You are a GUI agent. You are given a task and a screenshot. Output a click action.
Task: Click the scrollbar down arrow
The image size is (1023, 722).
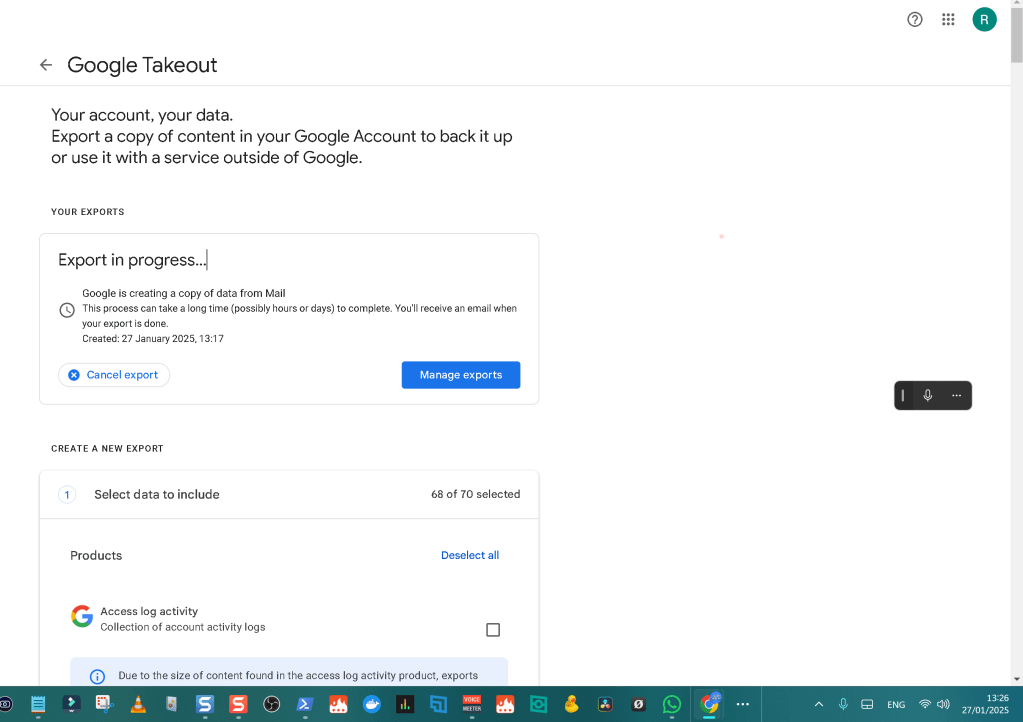[1016, 679]
